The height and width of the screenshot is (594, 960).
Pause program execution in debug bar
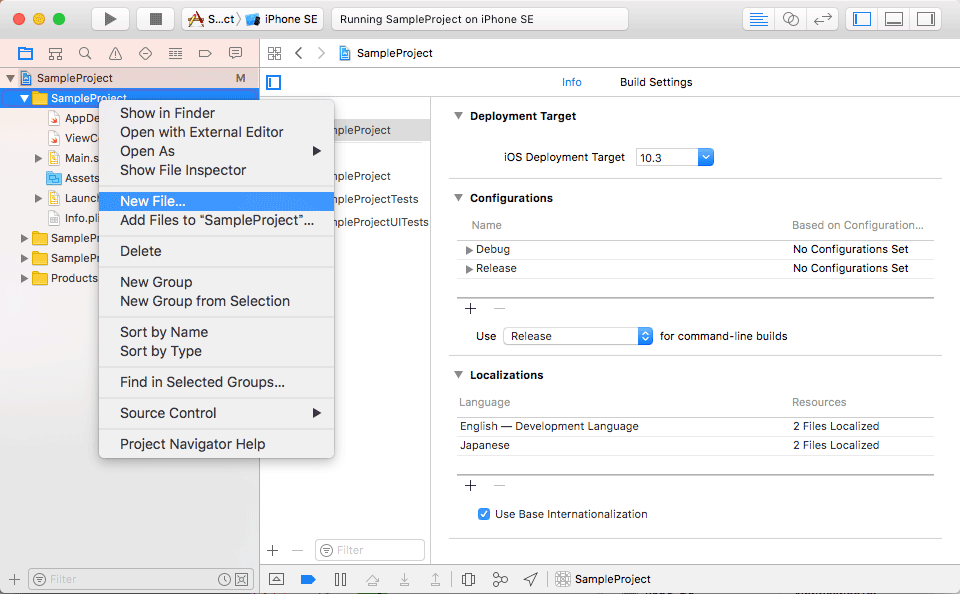[x=340, y=579]
